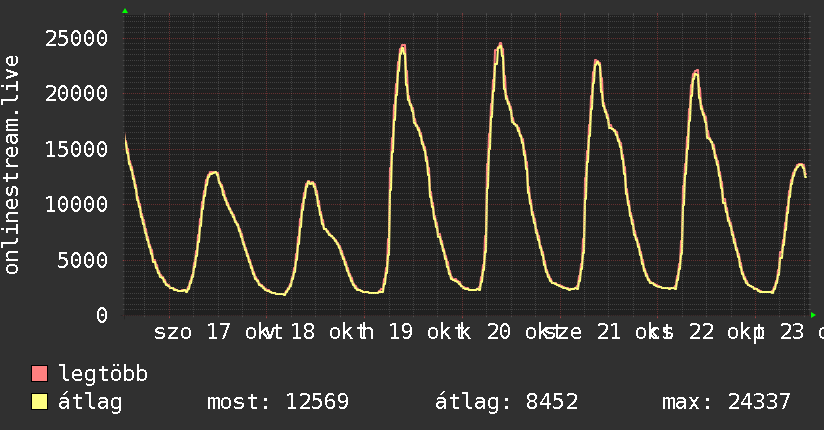Click the yellow átlag legend swatch

pos(39,402)
